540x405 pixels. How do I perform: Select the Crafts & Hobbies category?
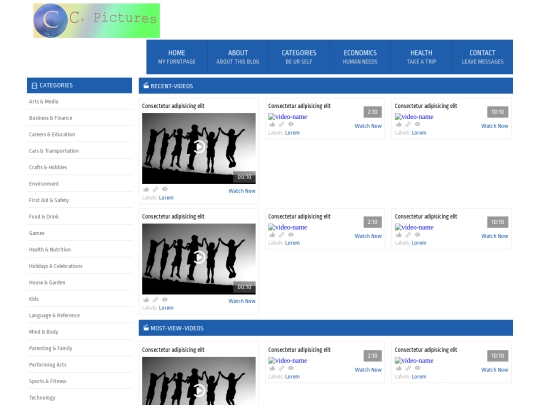[x=48, y=167]
